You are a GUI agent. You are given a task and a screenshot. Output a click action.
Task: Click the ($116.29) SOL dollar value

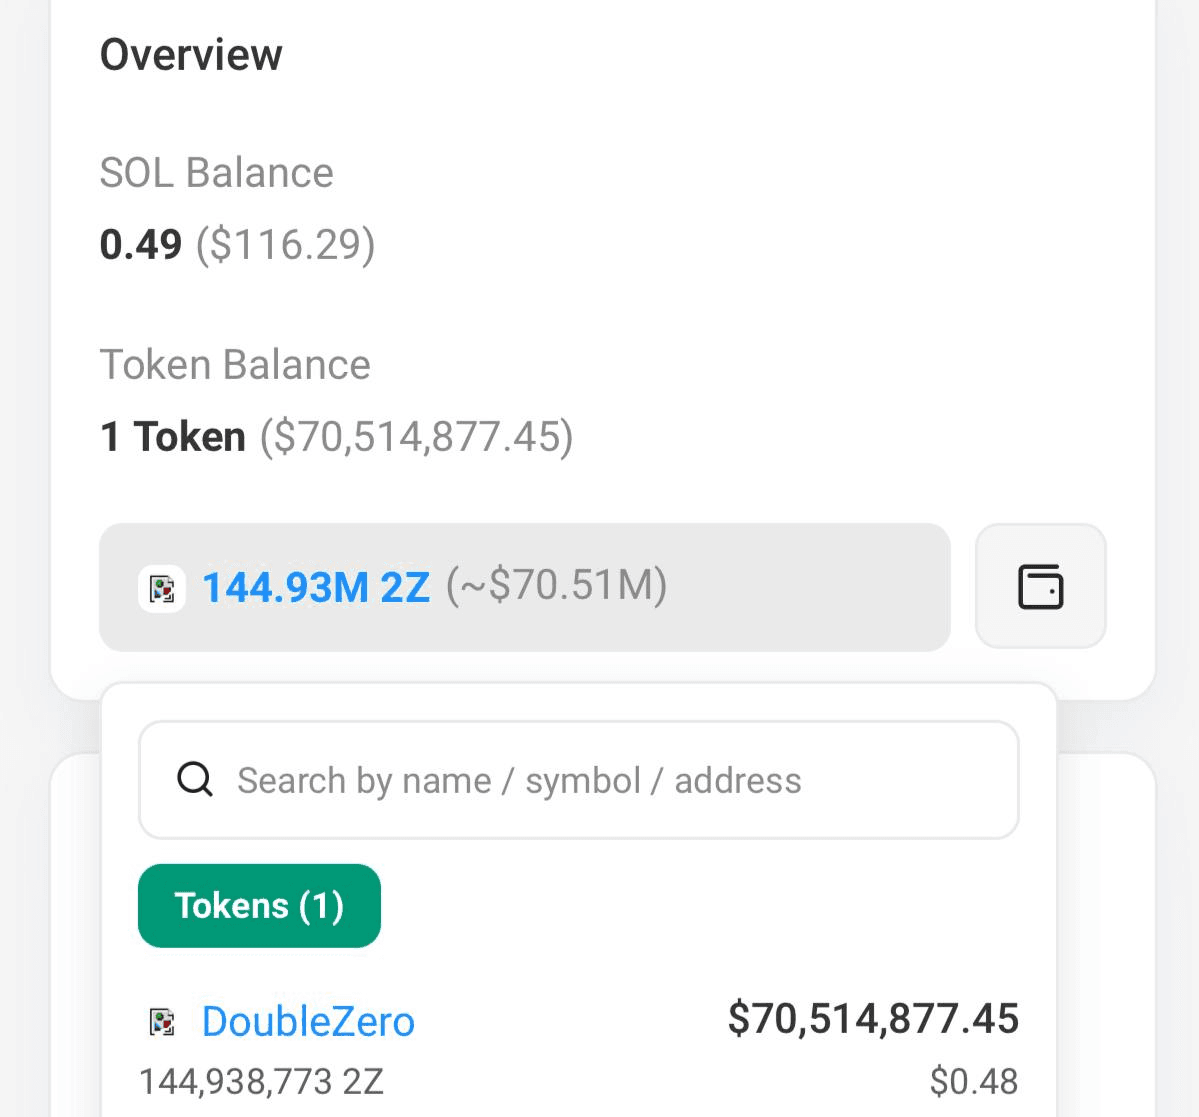(285, 244)
